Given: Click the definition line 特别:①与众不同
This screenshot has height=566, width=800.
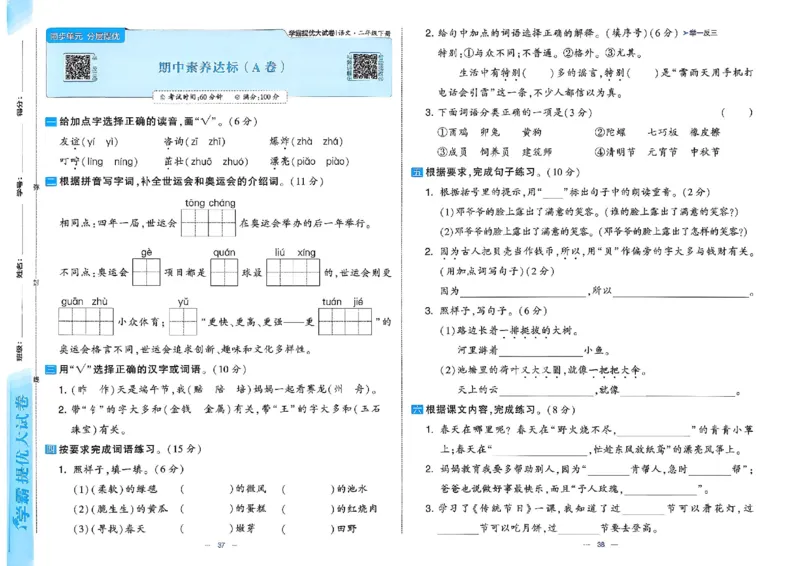Looking at the screenshot, I should tap(540, 53).
